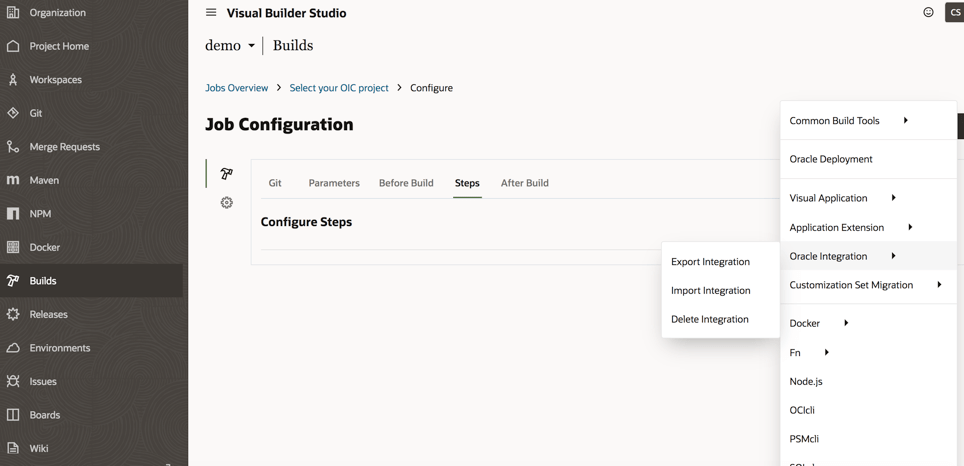Screen dimensions: 964x466
Task: Click the Docker sidebar icon
Action: [13, 247]
